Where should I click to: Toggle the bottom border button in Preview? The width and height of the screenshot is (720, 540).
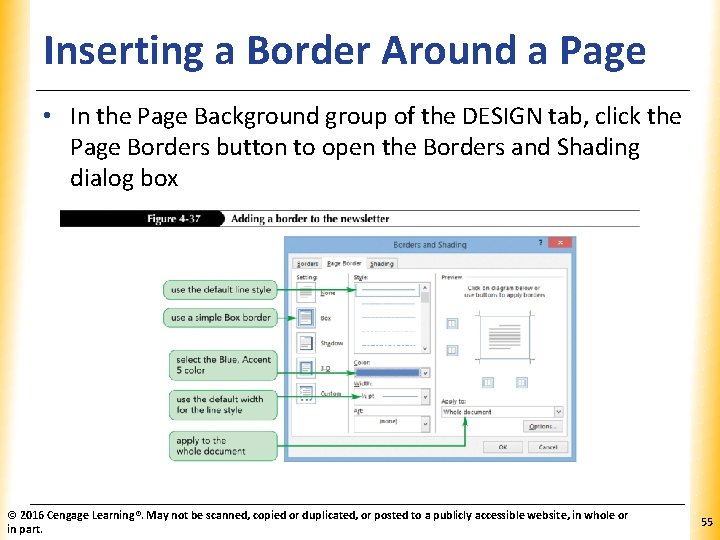click(452, 350)
